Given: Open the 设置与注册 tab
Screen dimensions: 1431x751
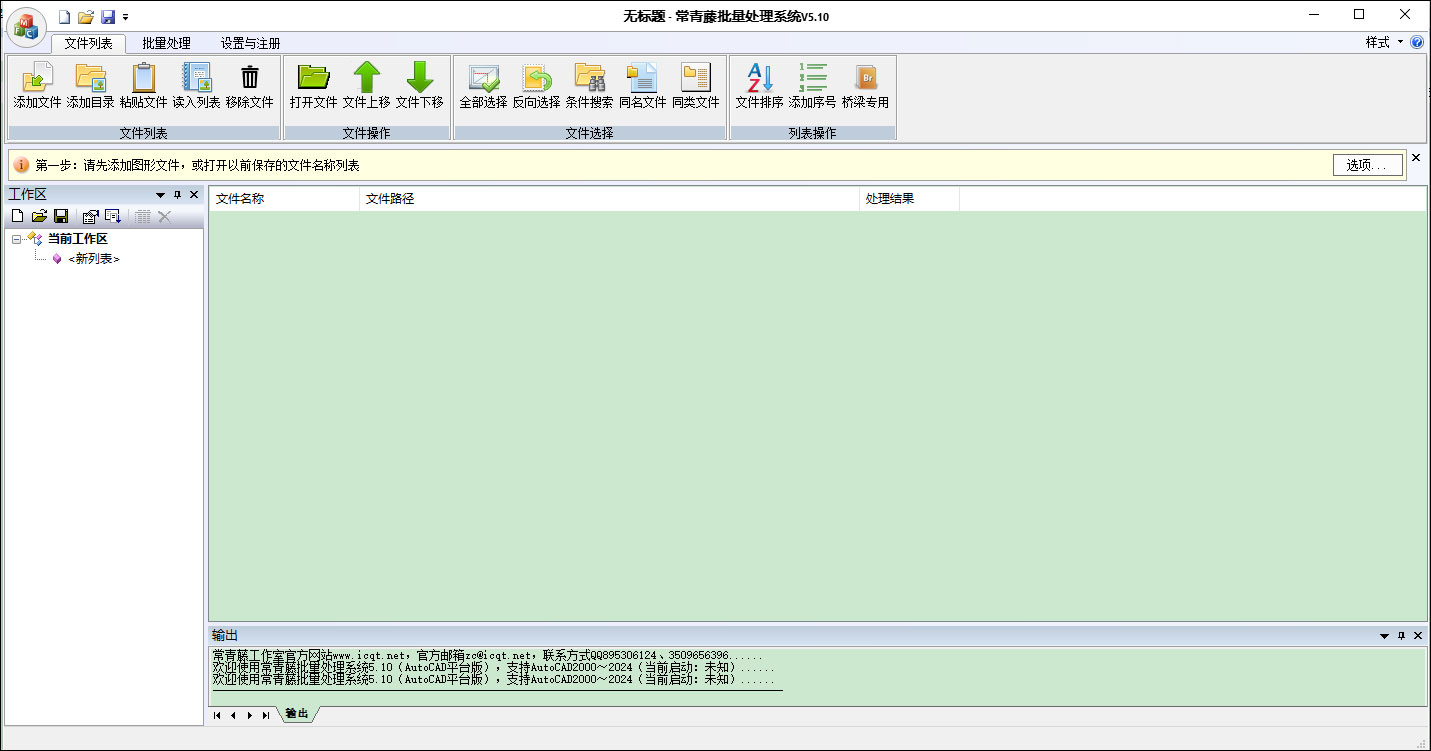Looking at the screenshot, I should click(x=249, y=43).
